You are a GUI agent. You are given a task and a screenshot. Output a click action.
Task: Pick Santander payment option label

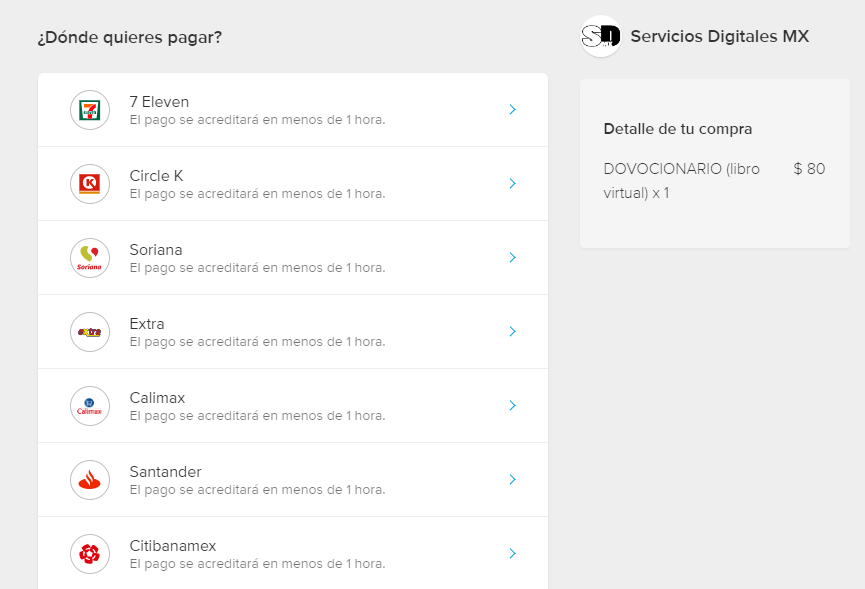click(x=165, y=472)
